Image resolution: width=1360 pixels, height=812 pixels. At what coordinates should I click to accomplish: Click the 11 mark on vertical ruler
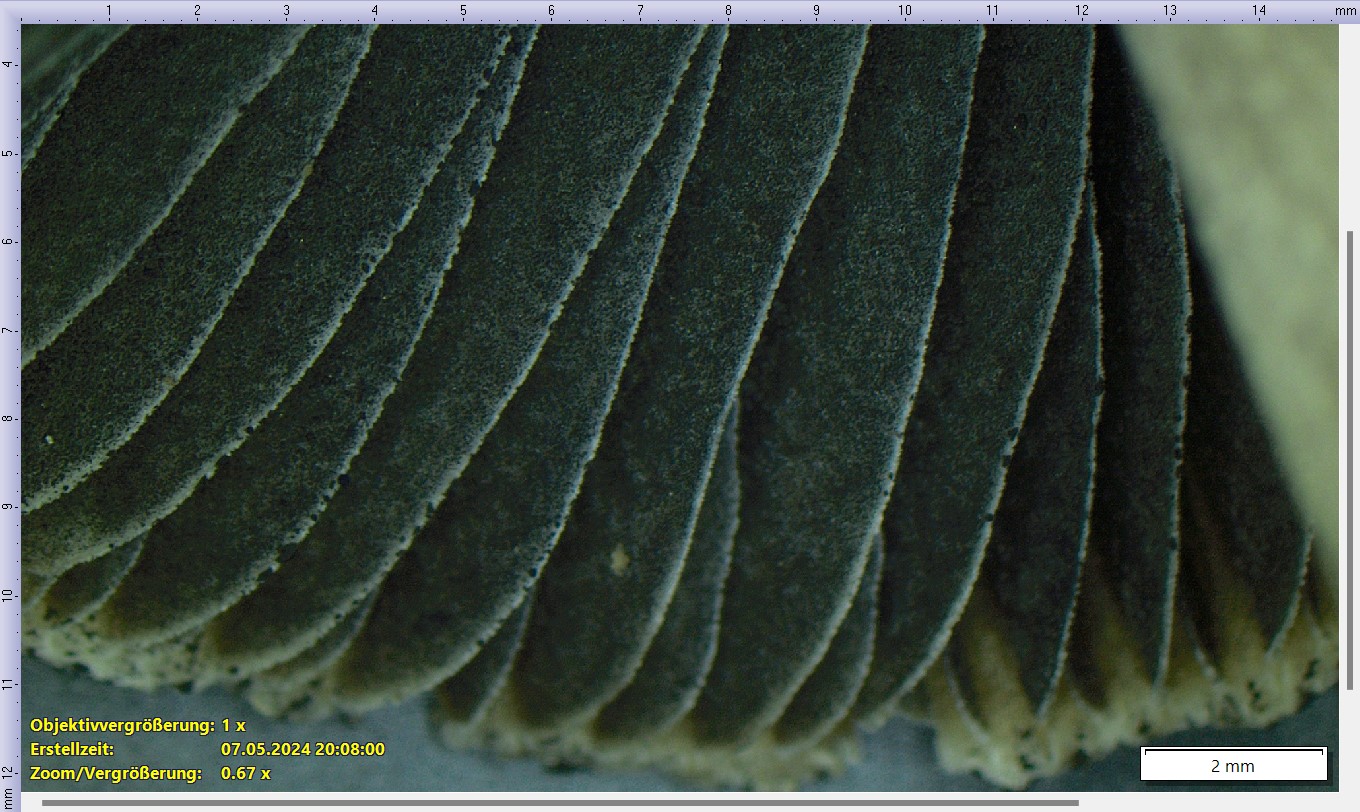point(9,684)
